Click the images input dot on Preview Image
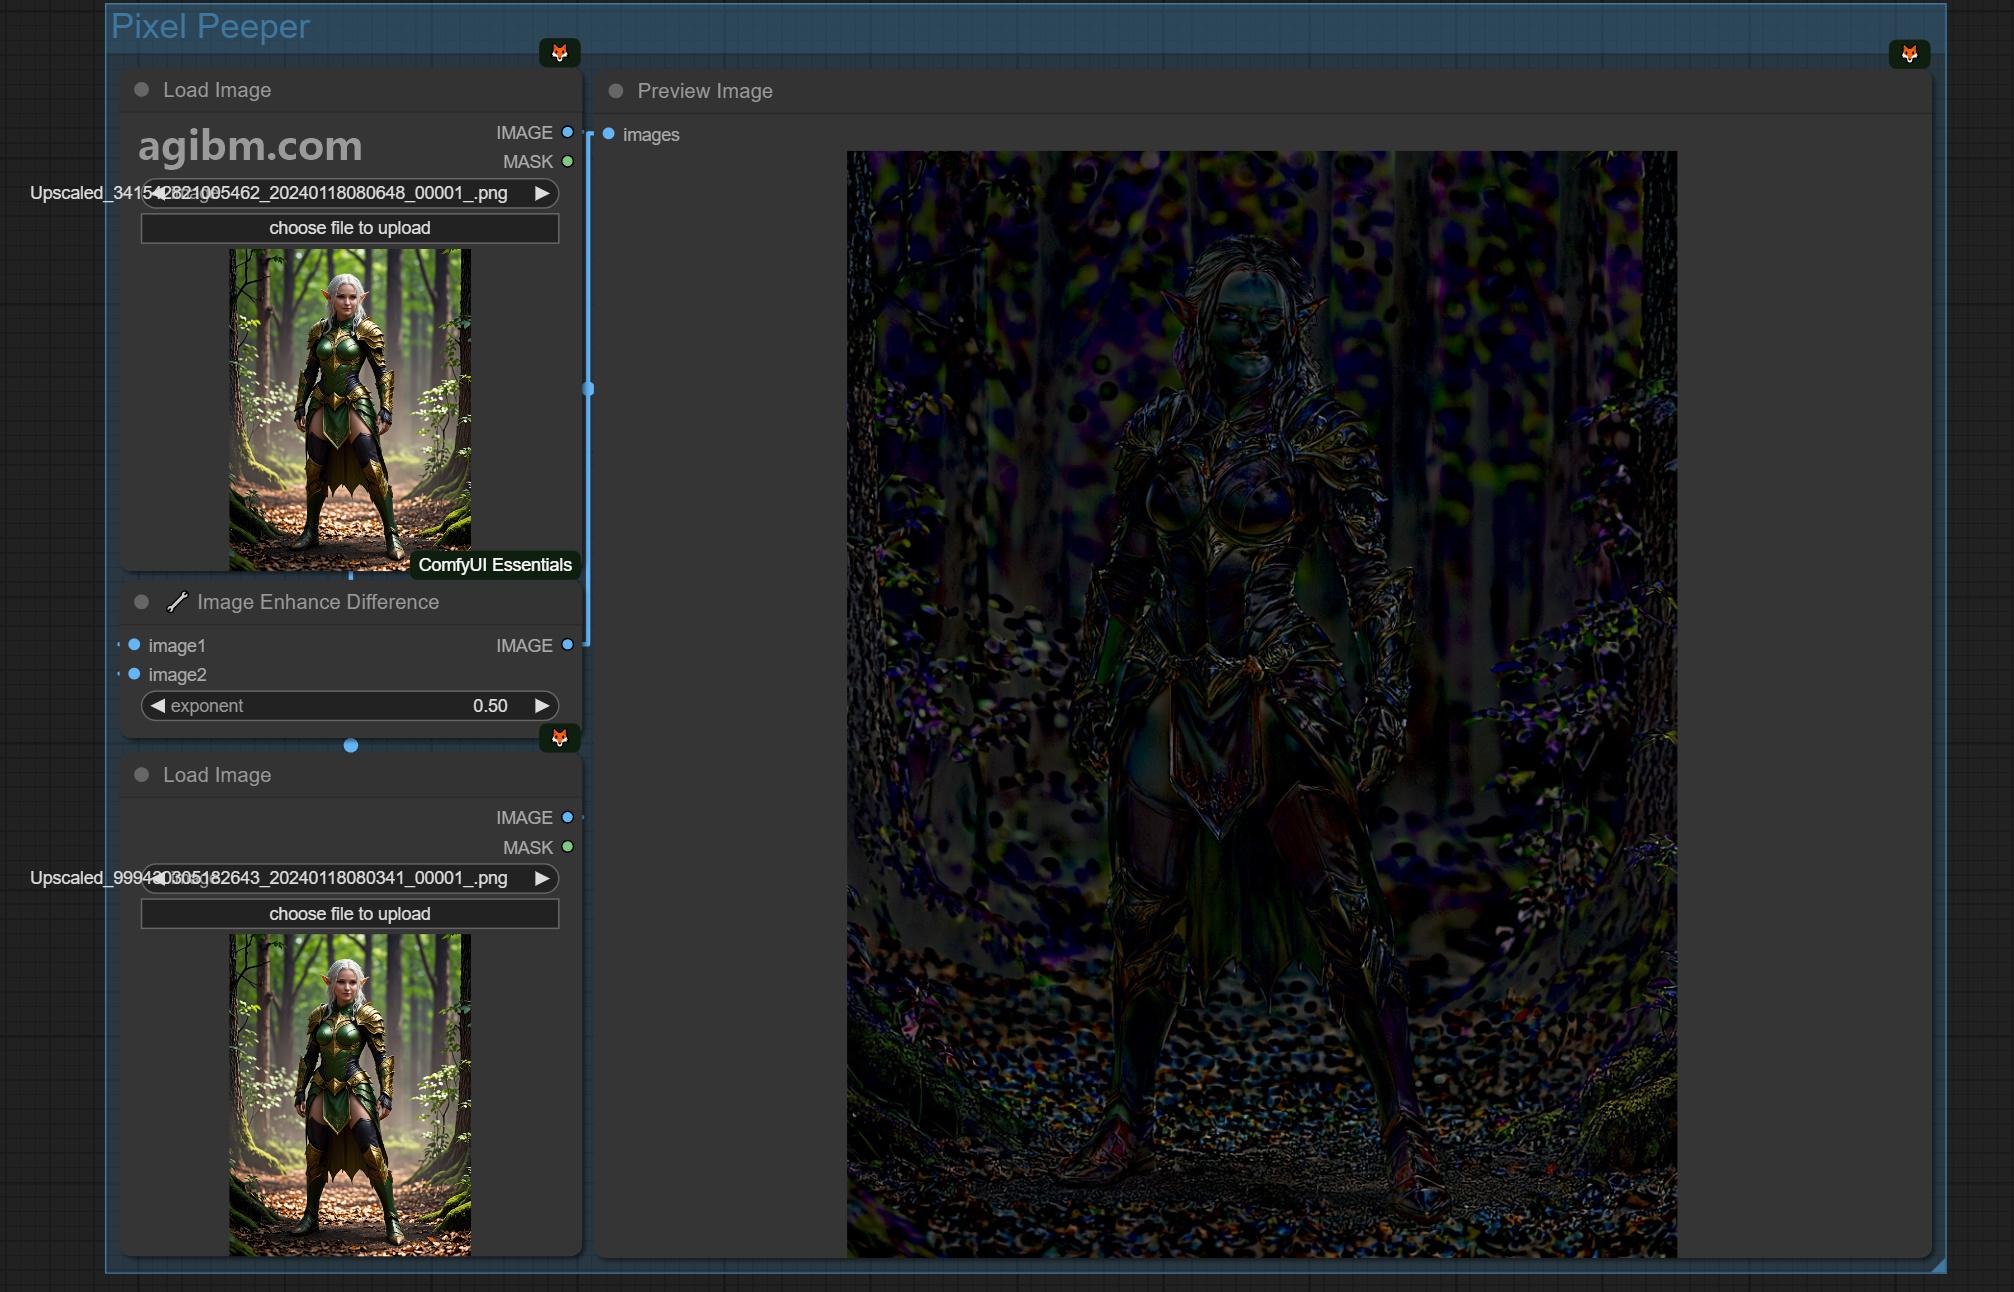2014x1292 pixels. (x=608, y=134)
